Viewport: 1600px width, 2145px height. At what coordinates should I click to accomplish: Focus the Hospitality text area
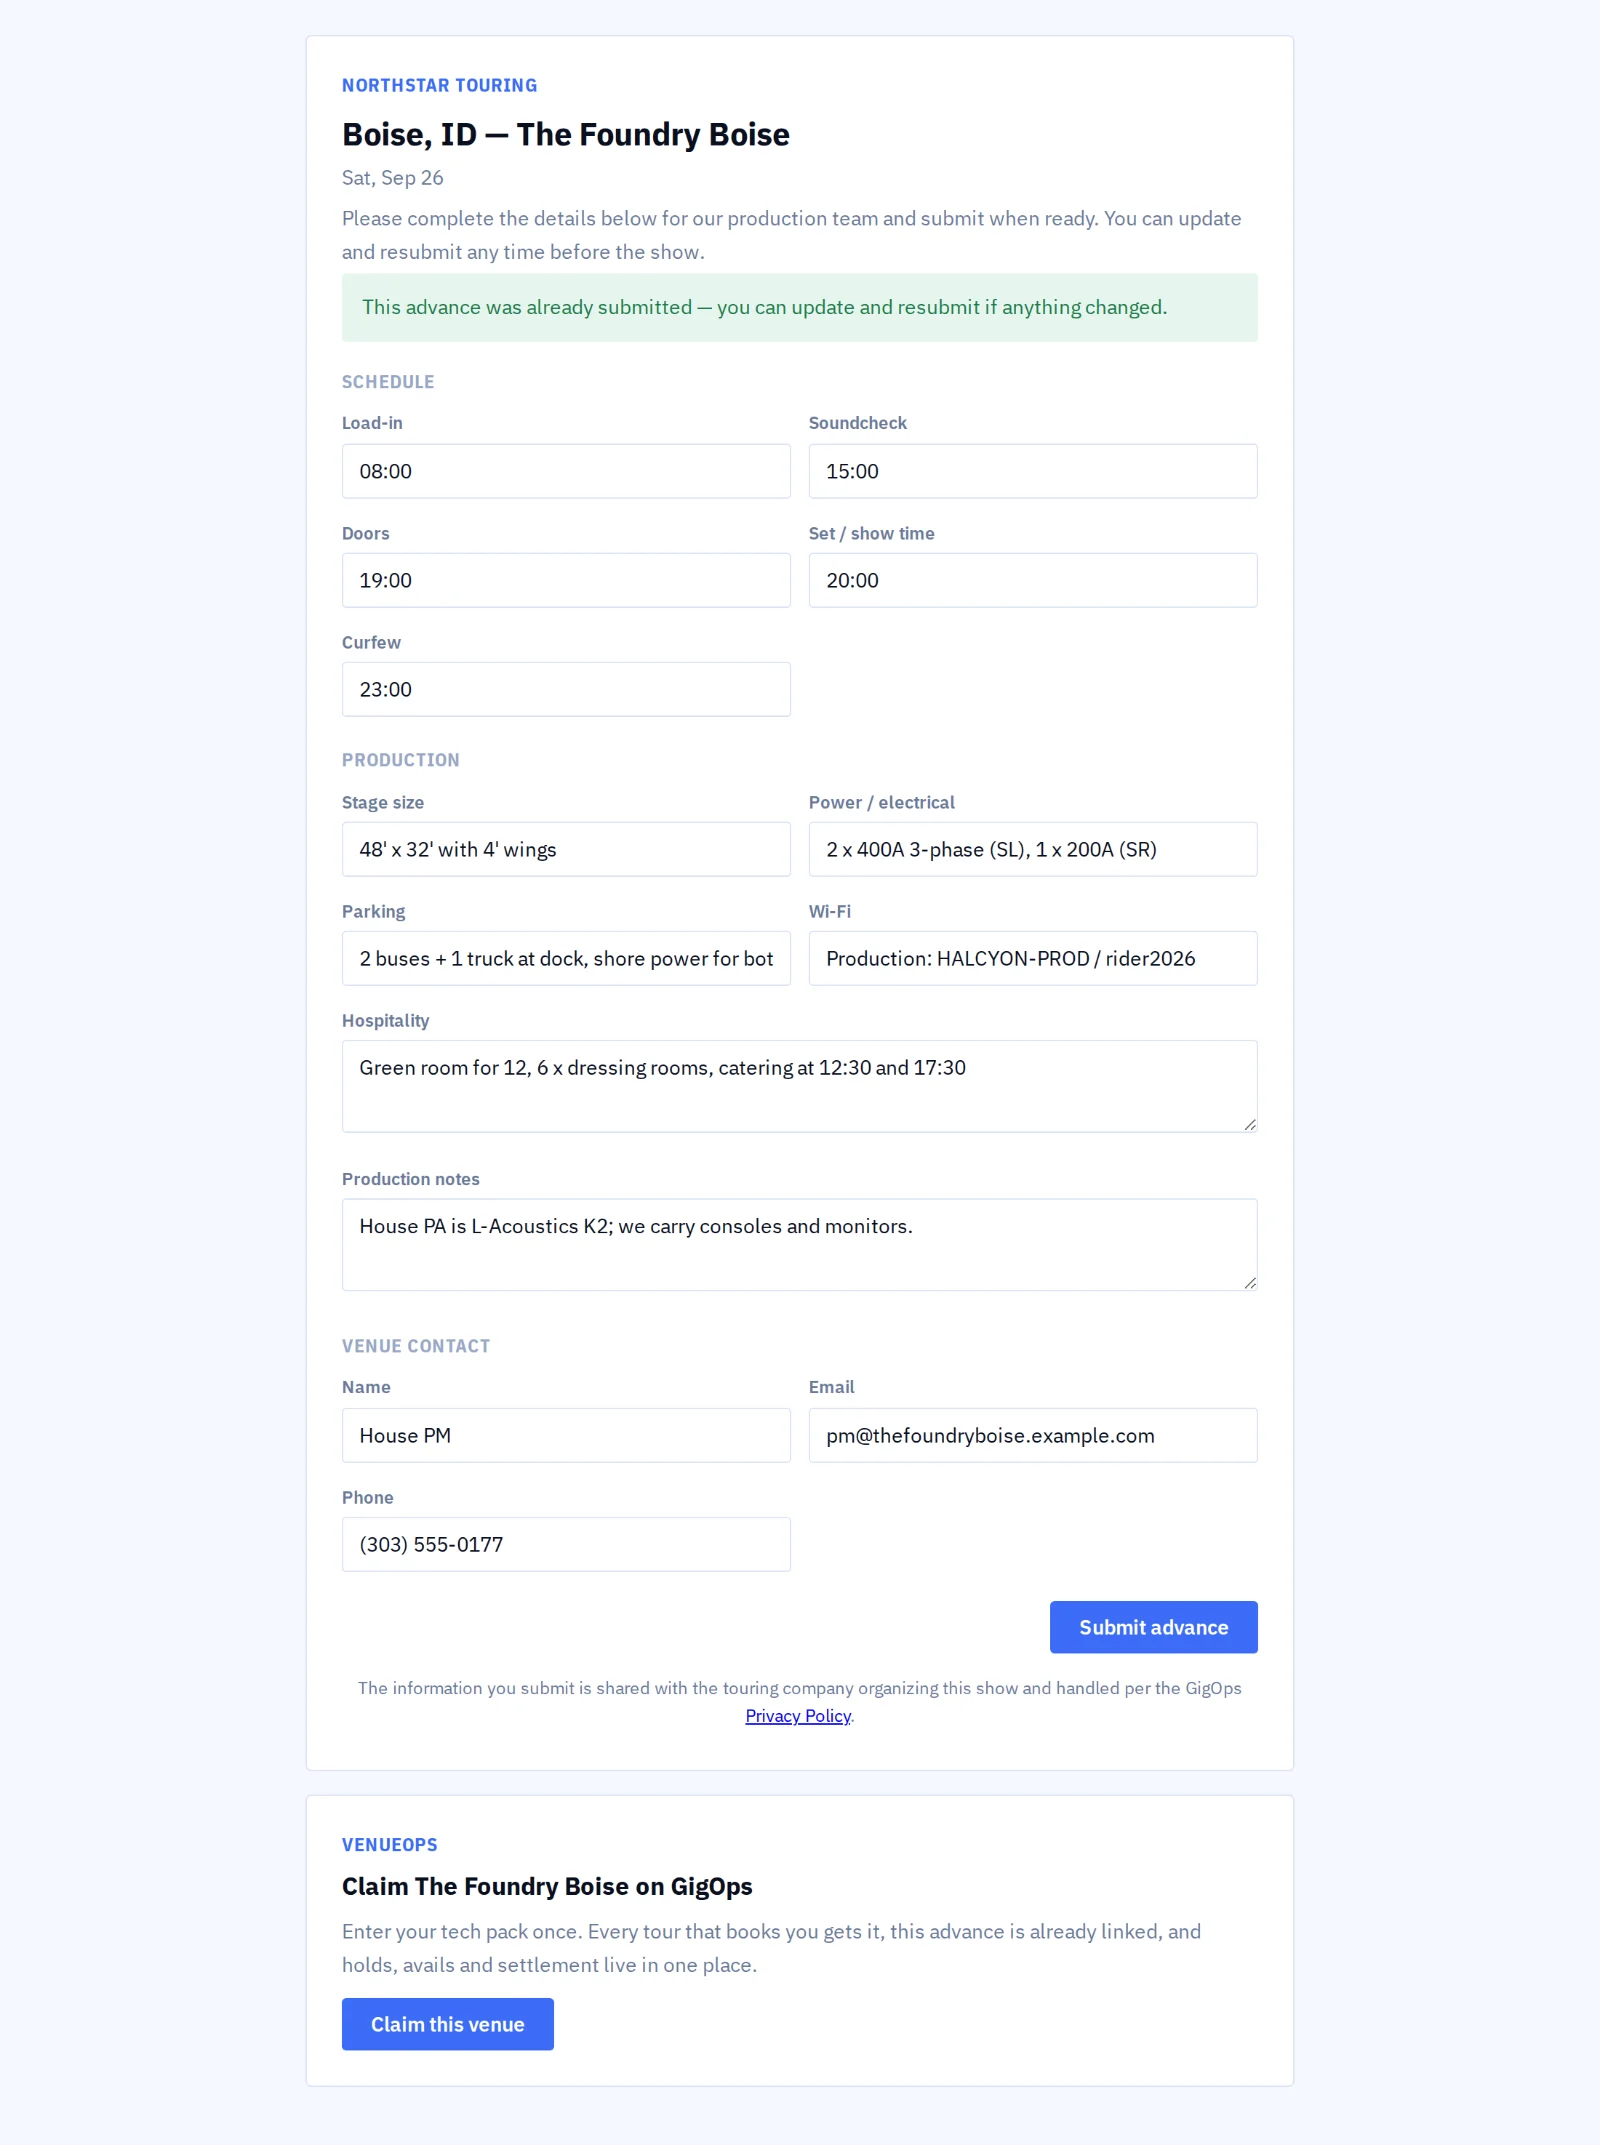click(x=800, y=1086)
